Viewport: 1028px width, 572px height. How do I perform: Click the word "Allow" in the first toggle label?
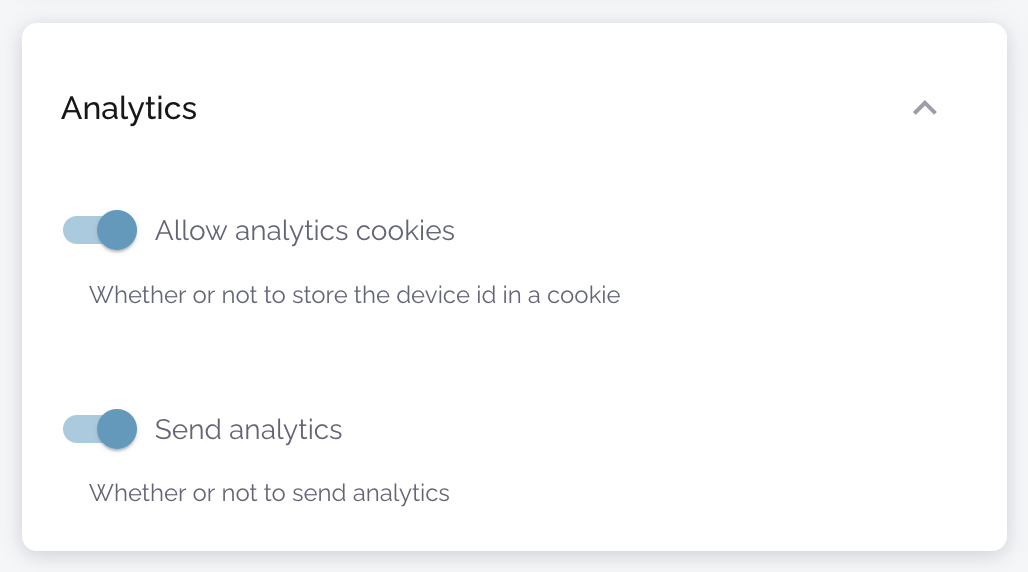tap(191, 231)
